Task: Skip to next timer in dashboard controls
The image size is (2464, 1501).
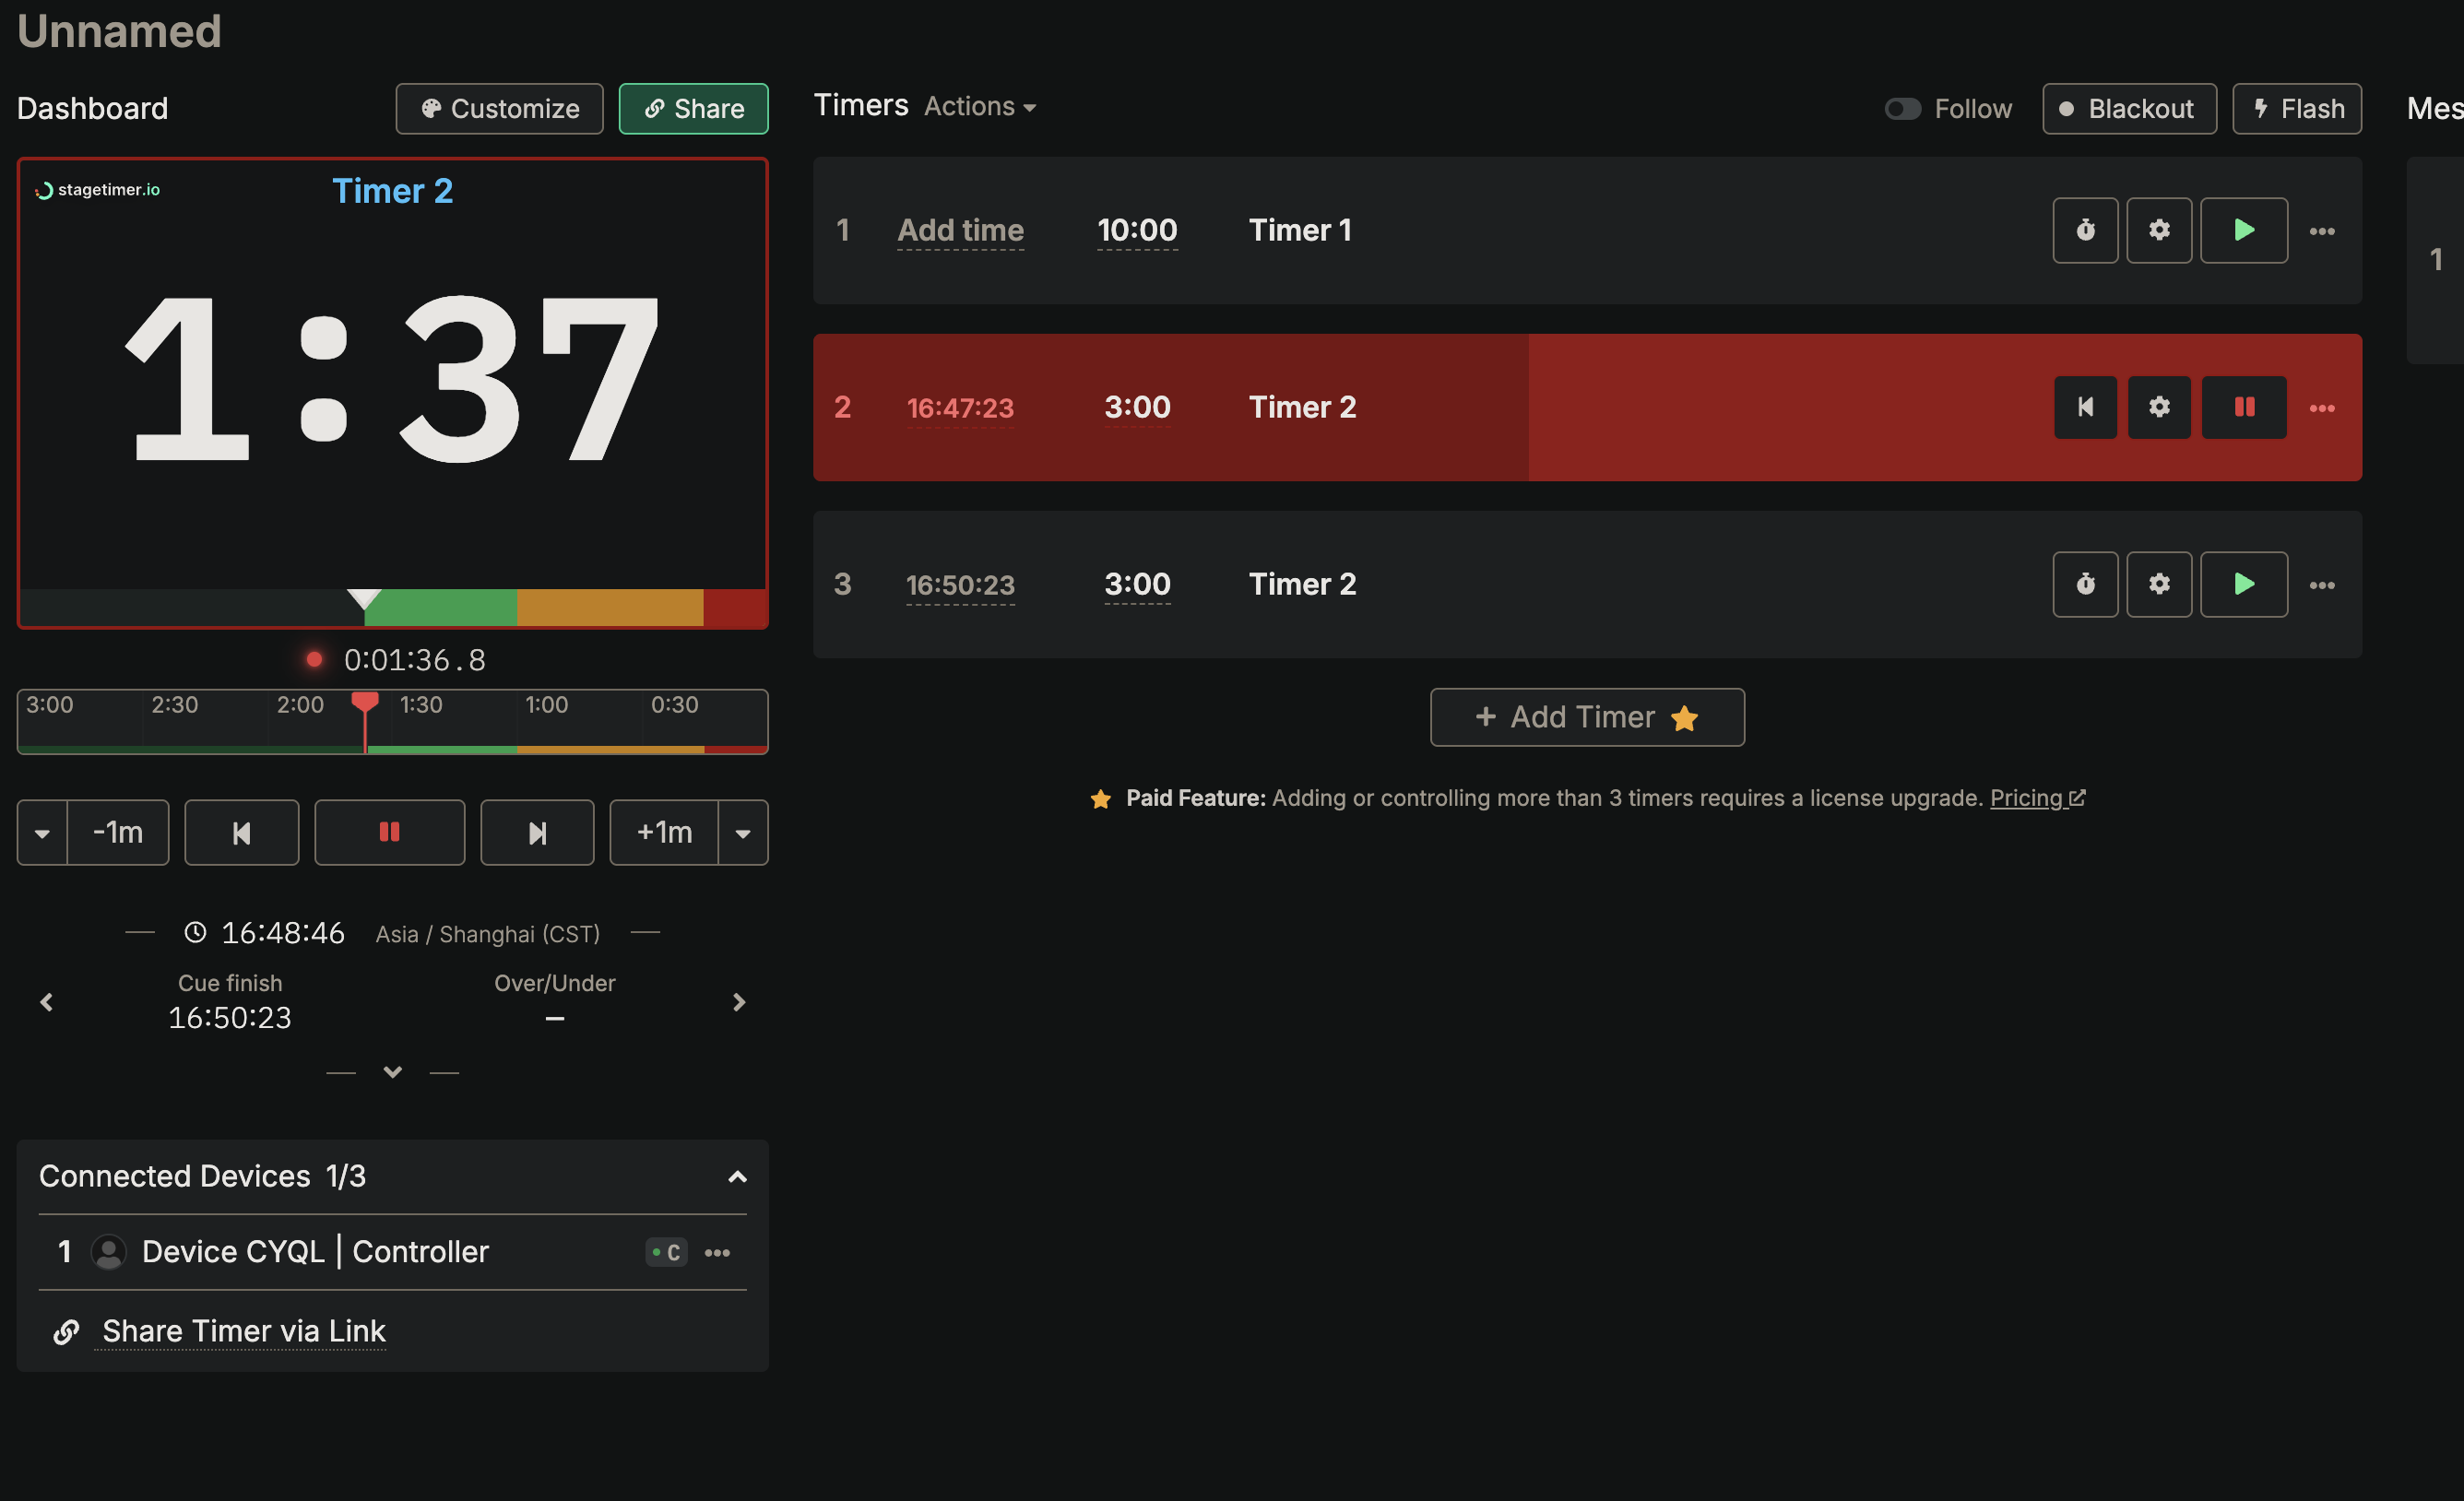Action: tap(537, 832)
